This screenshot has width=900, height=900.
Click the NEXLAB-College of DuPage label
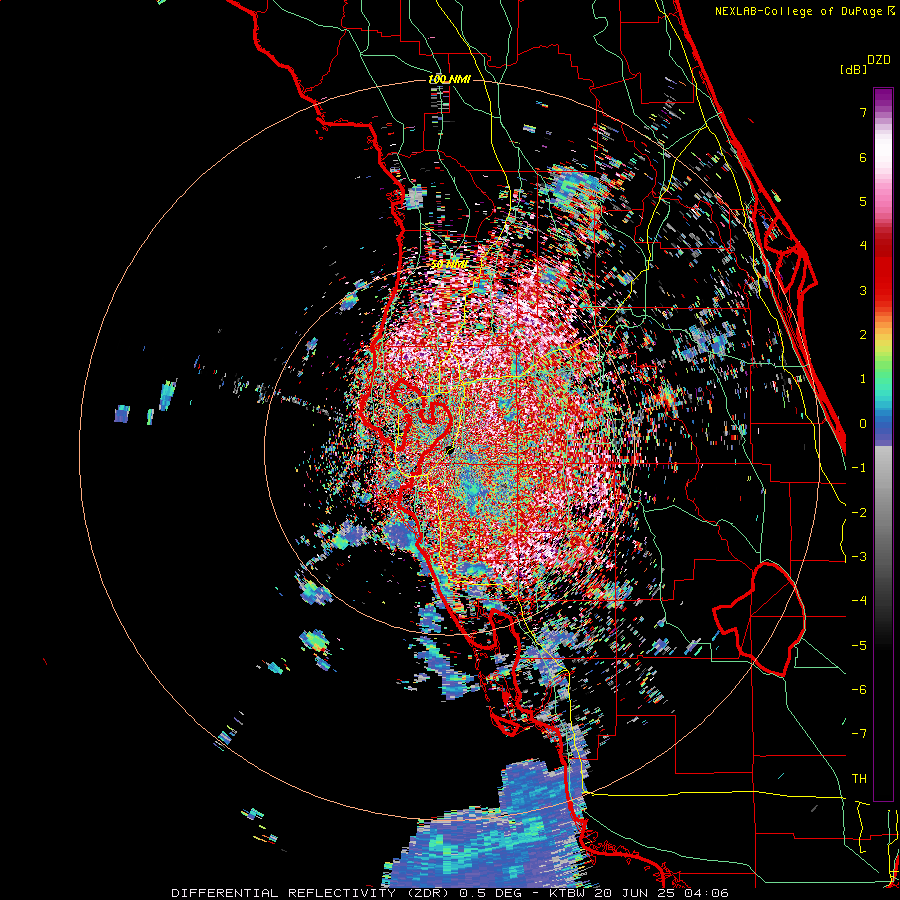(804, 11)
